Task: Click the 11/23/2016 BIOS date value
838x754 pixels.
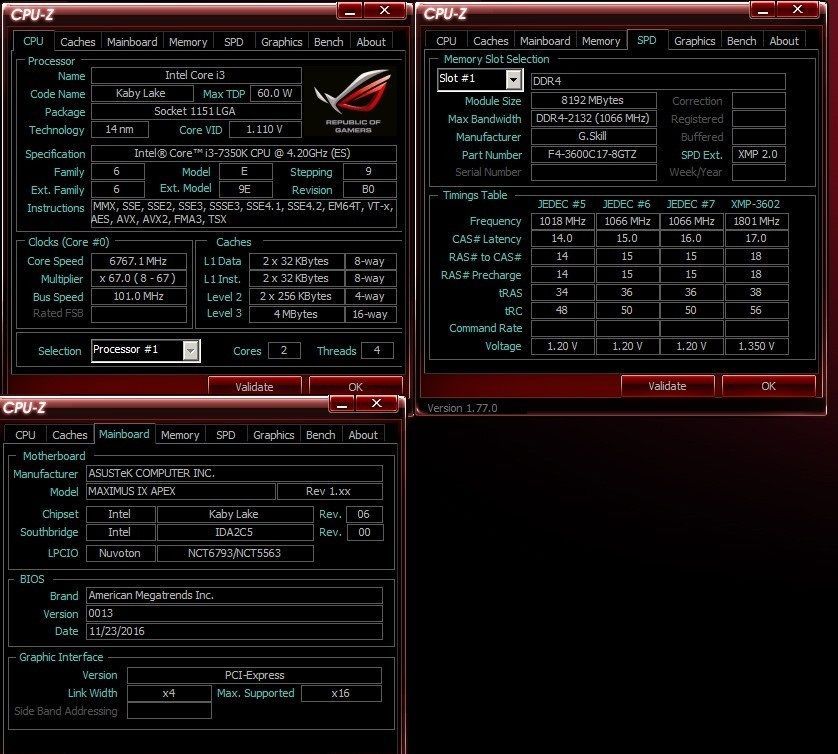Action: [x=234, y=631]
